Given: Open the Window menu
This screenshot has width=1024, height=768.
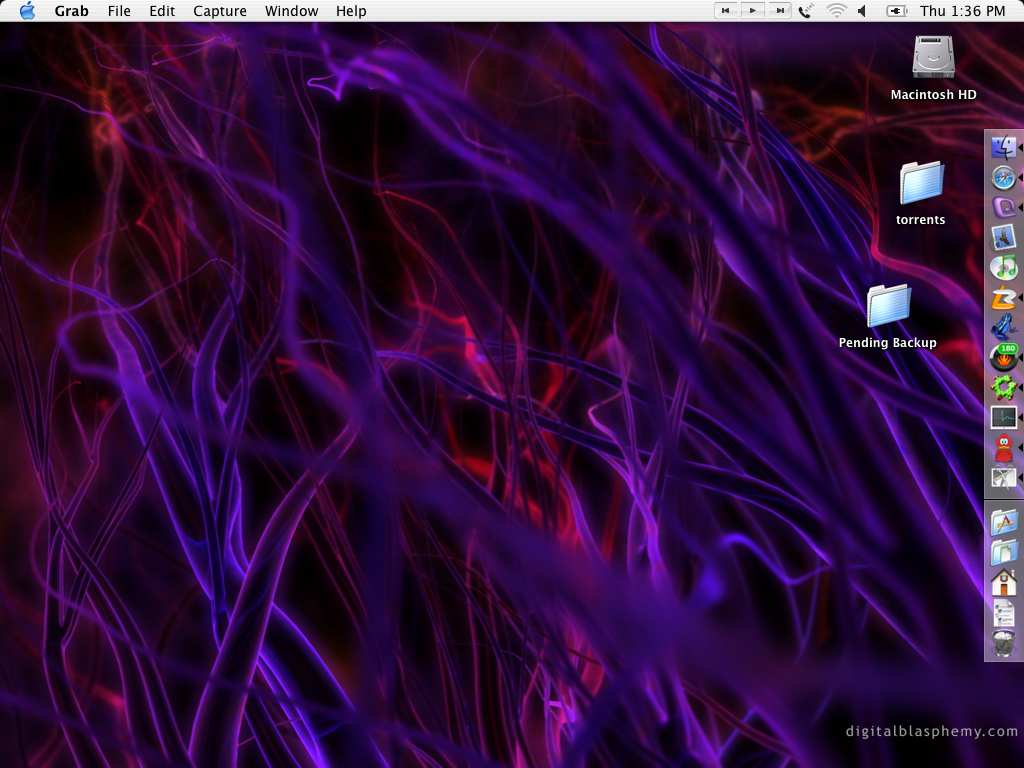Looking at the screenshot, I should pyautogui.click(x=291, y=11).
